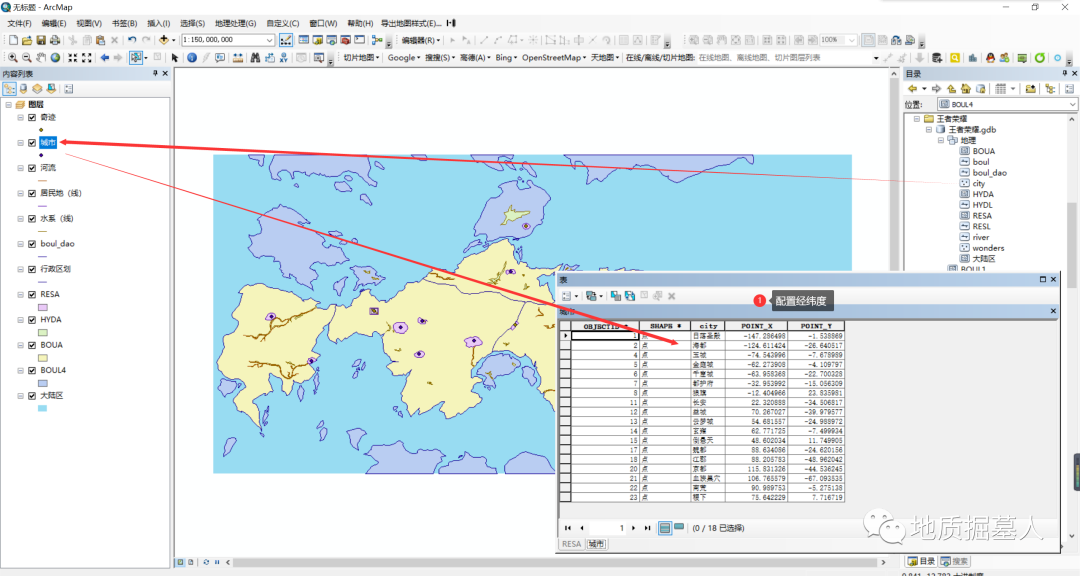
Task: Switch to List By Source view
Action: 23,89
